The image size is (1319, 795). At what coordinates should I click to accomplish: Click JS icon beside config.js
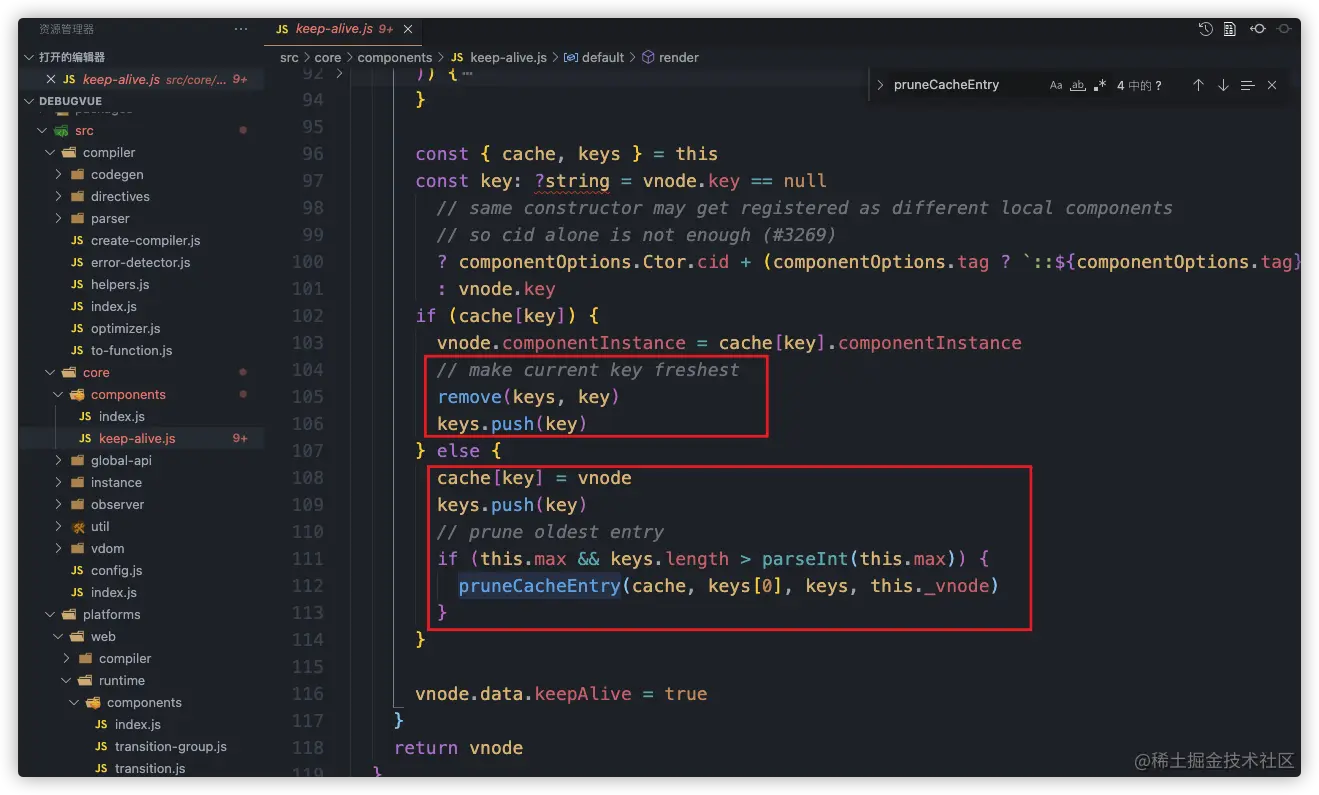coord(77,571)
